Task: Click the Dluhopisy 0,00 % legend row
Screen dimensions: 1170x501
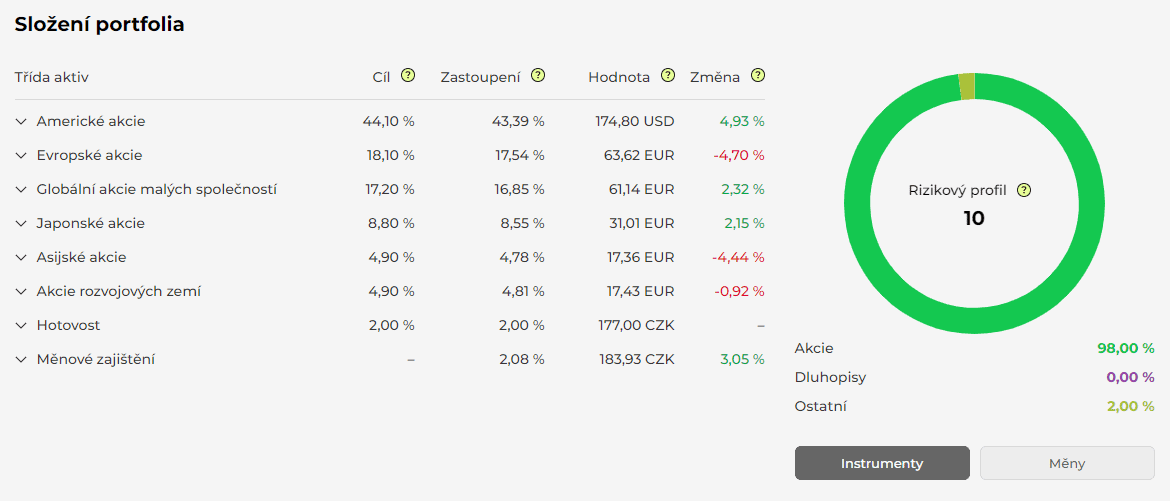Action: 974,377
